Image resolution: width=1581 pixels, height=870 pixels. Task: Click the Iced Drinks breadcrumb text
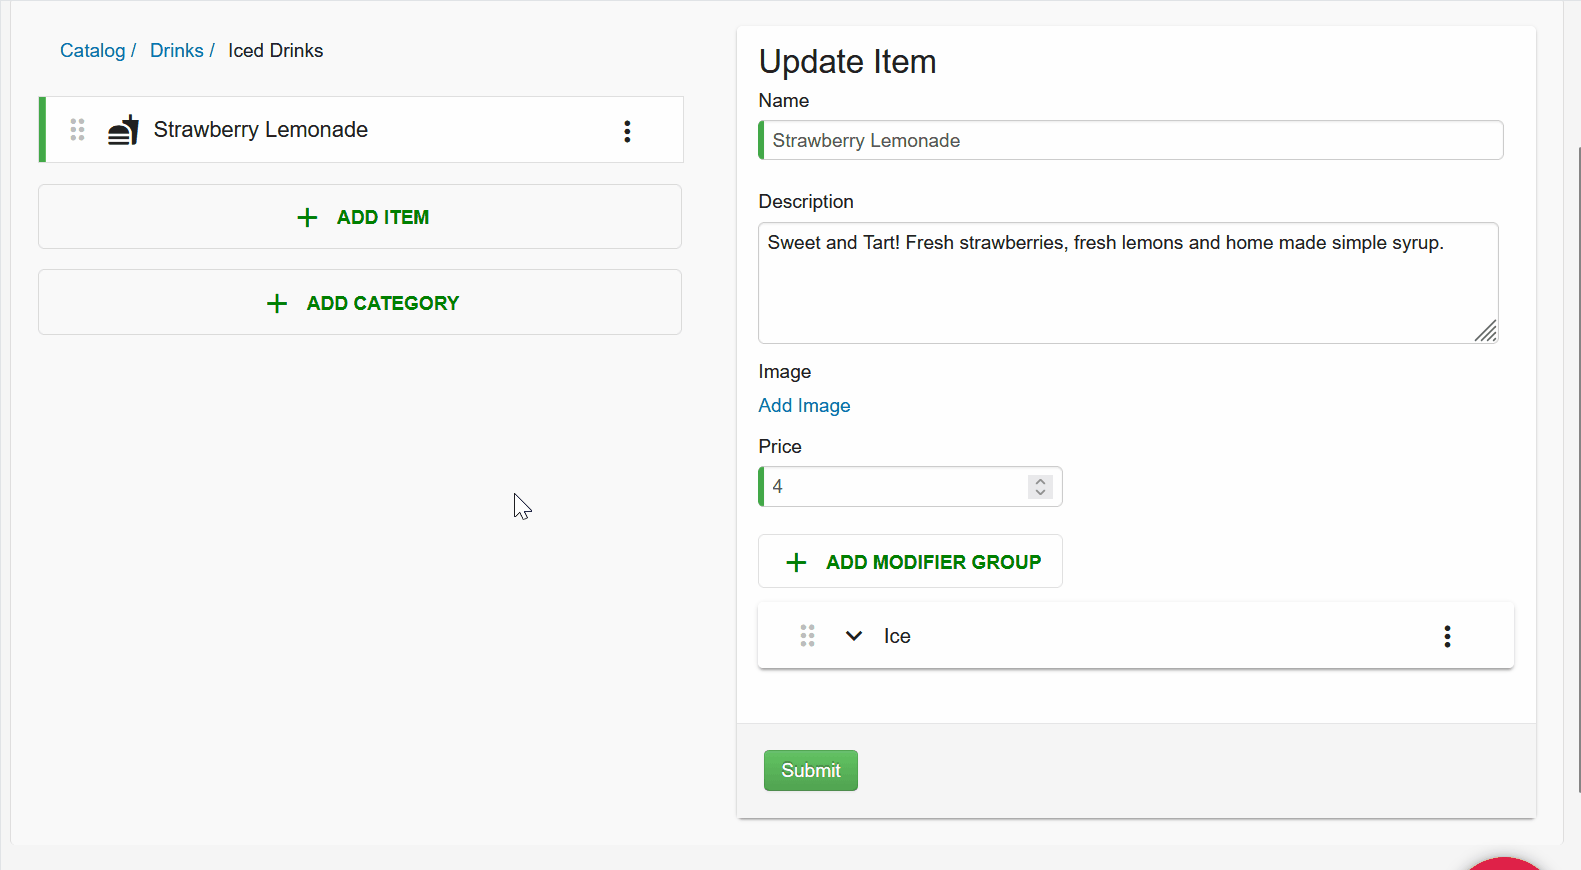tap(275, 51)
